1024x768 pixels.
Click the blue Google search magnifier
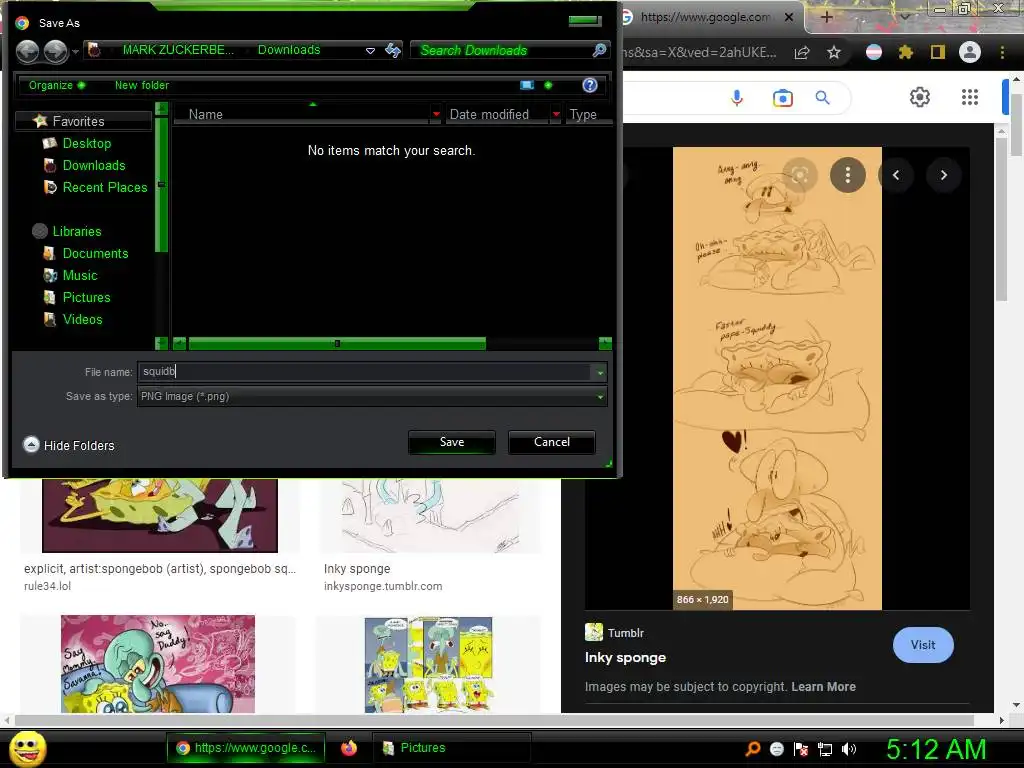click(x=823, y=97)
